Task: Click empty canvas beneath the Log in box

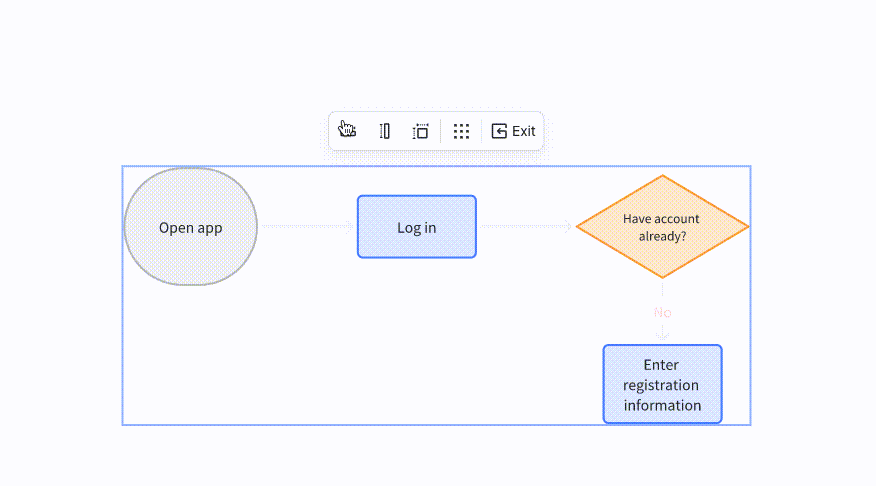Action: [417, 341]
